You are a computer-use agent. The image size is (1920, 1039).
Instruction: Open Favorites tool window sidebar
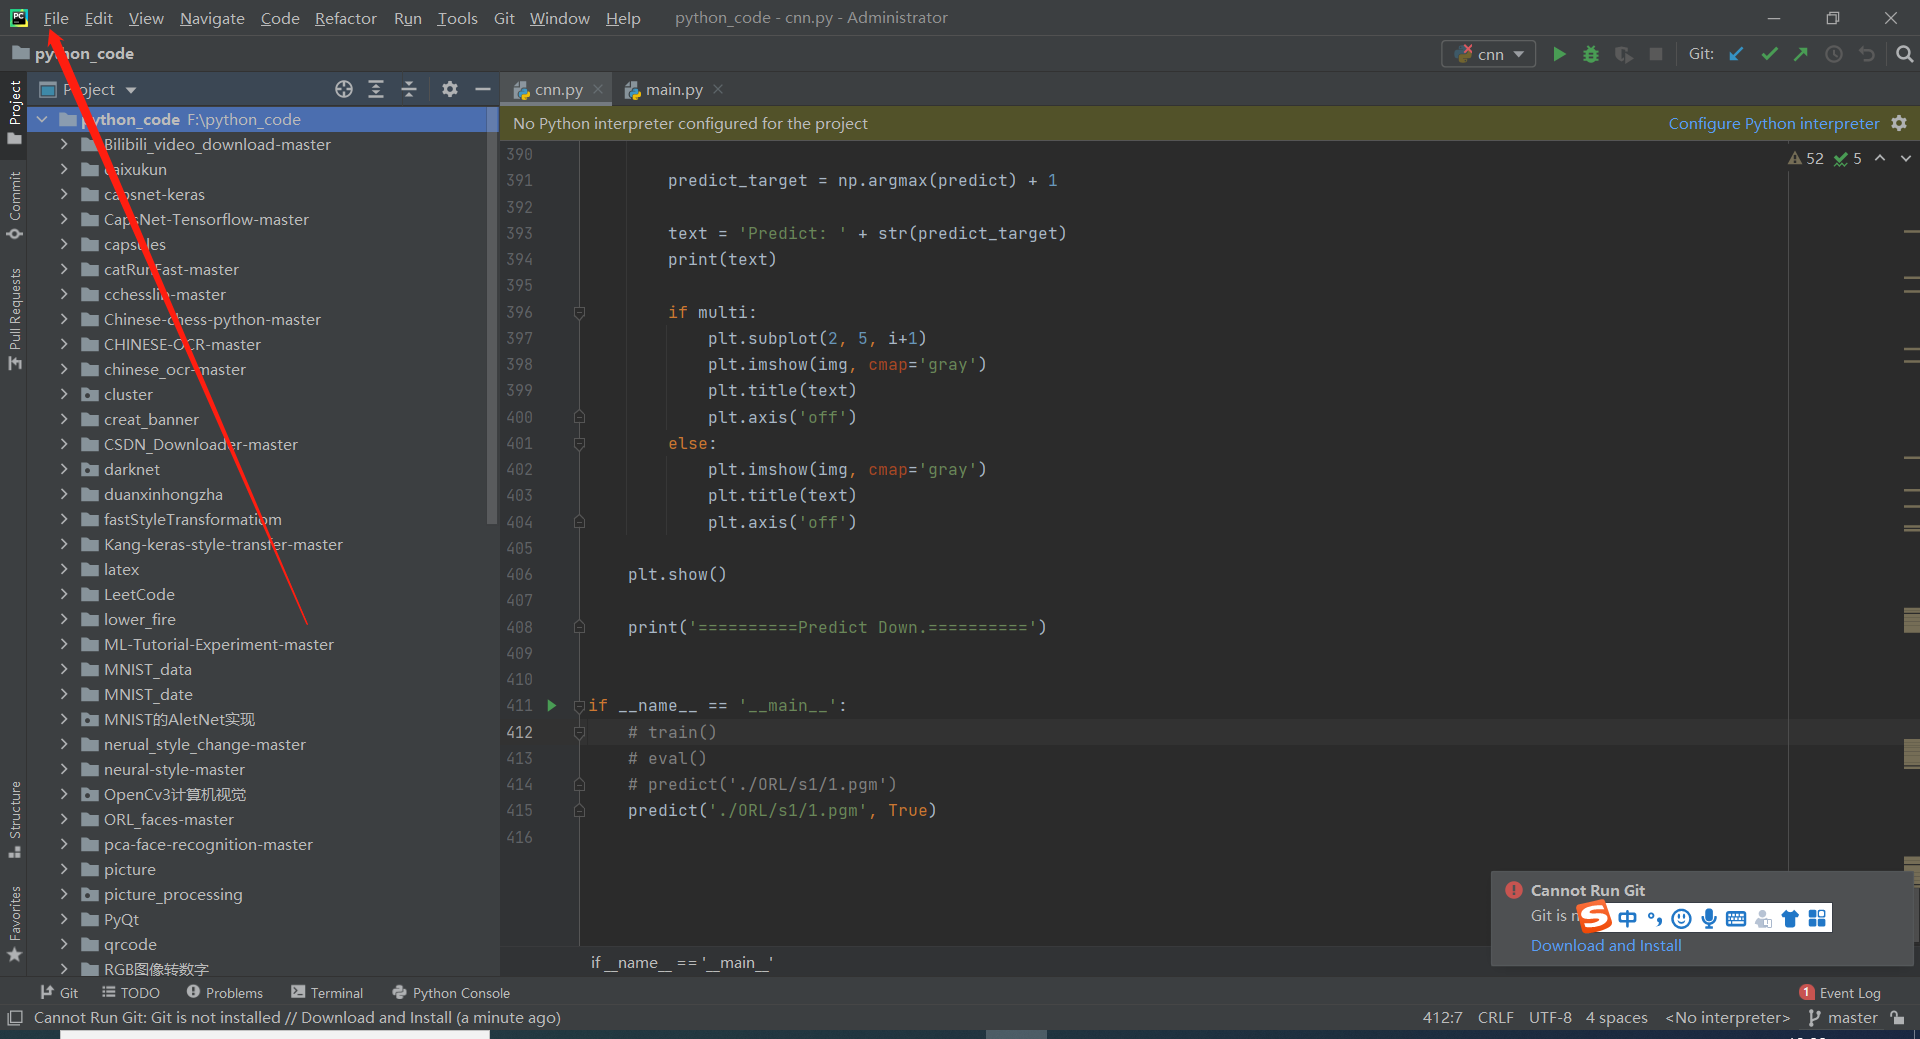point(15,924)
